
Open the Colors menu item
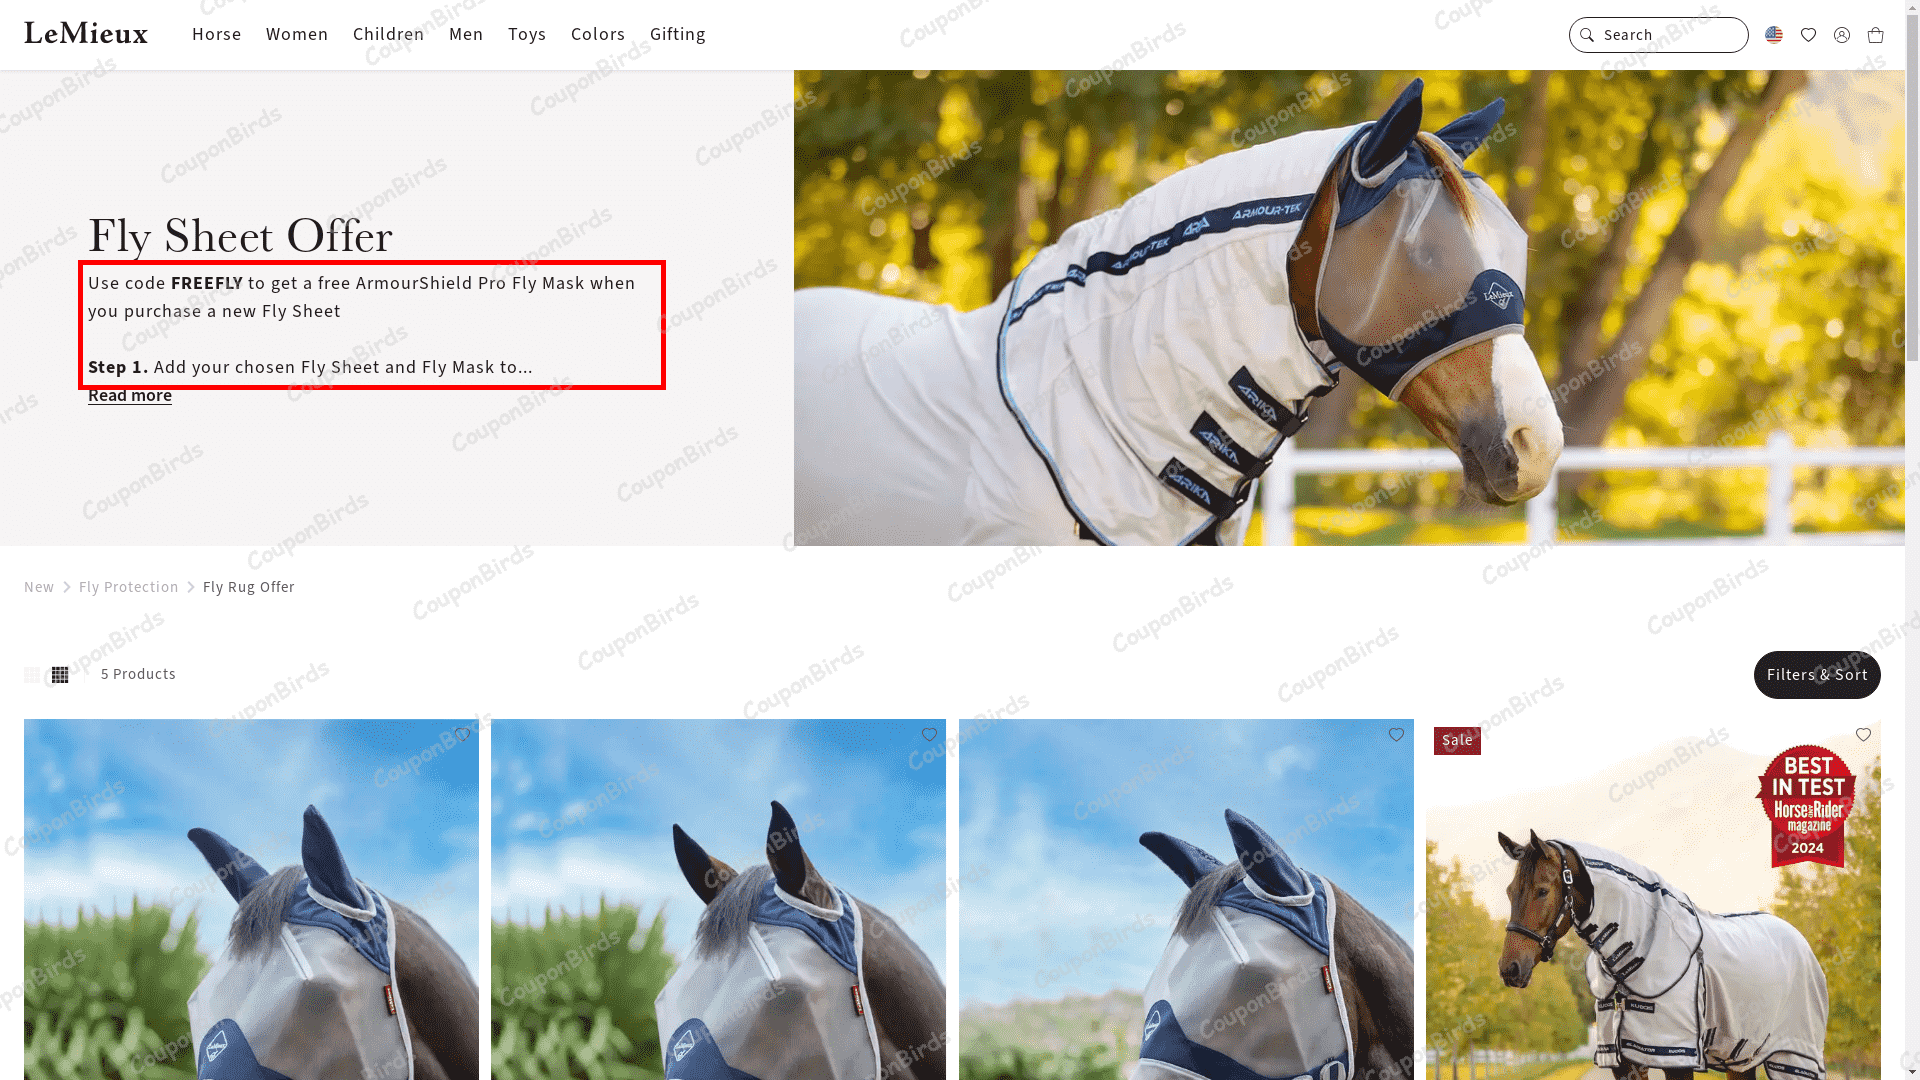coord(598,34)
